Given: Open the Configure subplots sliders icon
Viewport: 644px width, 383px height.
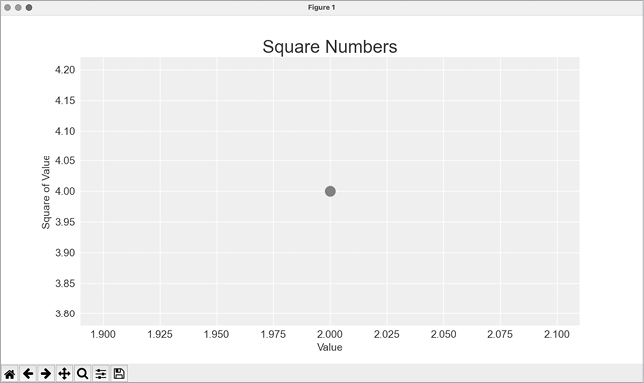Looking at the screenshot, I should 101,374.
